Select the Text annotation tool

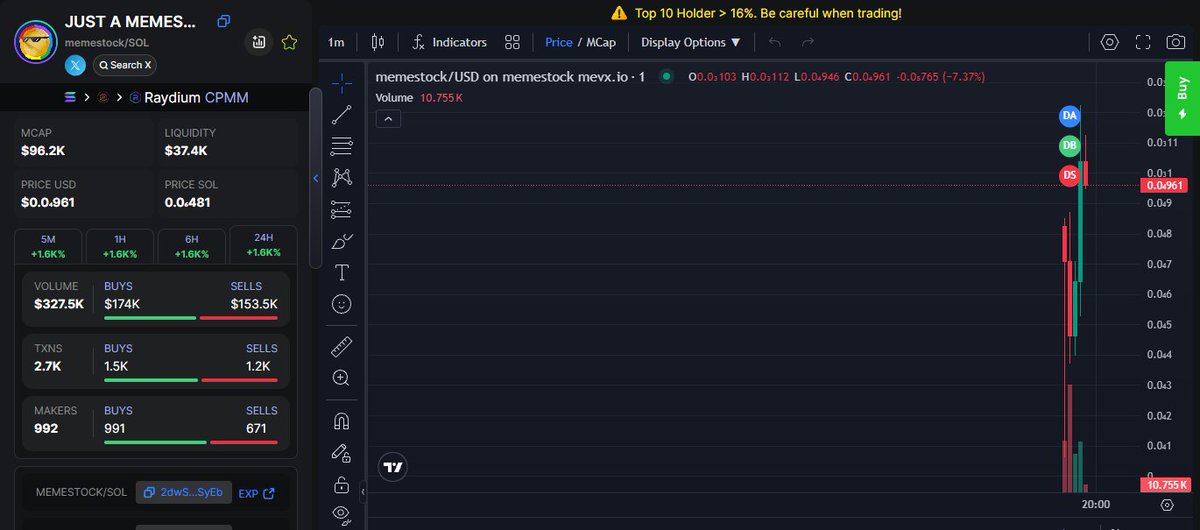(341, 272)
